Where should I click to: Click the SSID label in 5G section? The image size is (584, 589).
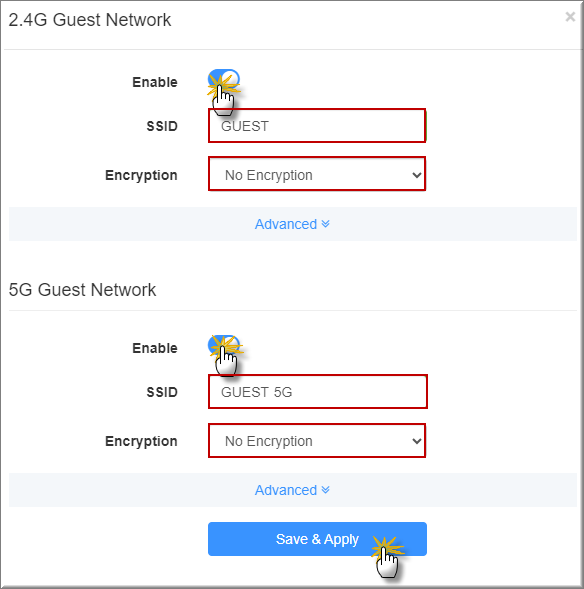[x=162, y=392]
